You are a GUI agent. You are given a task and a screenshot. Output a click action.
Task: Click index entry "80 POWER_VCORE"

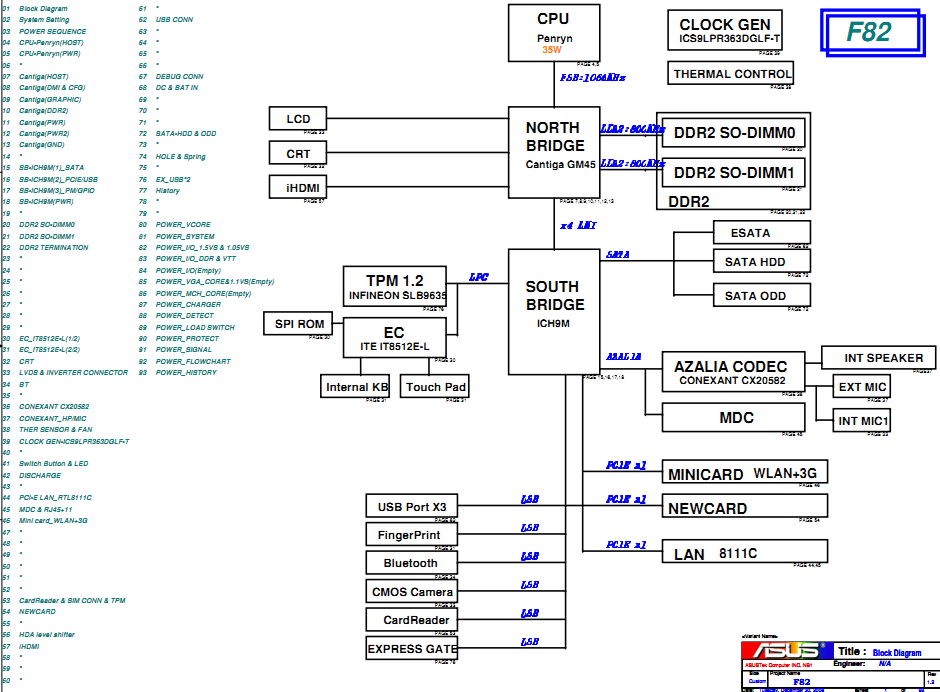[174, 225]
